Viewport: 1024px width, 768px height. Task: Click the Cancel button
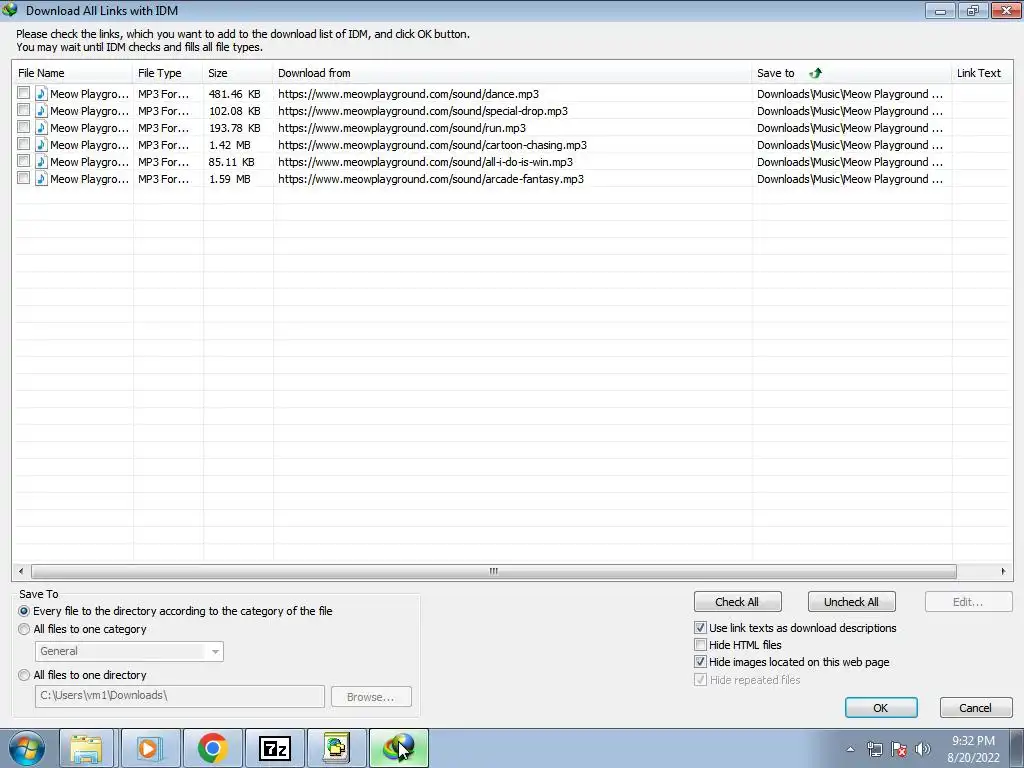(x=976, y=708)
